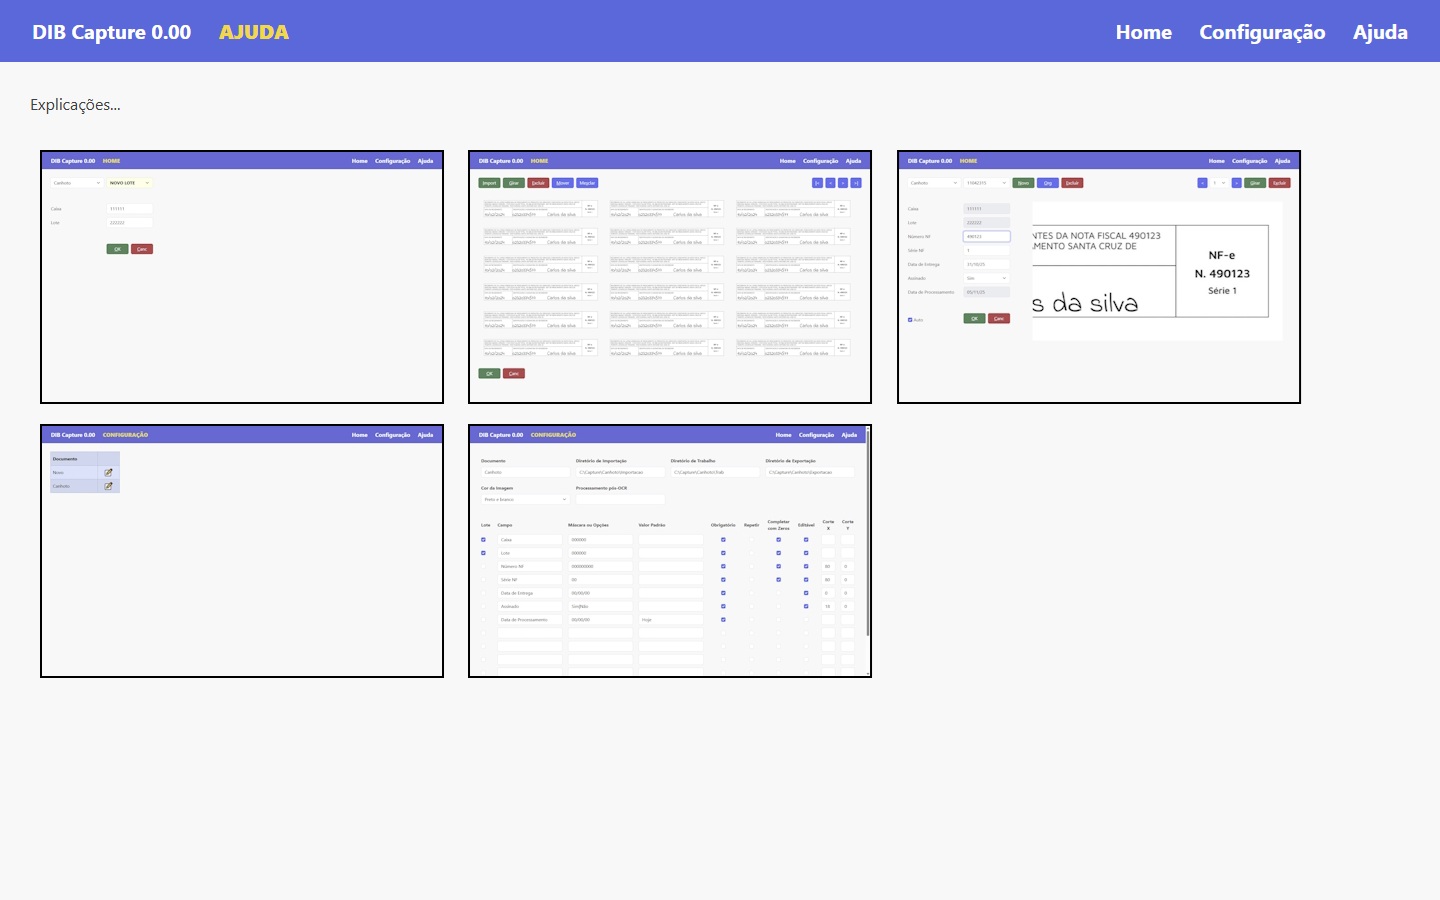
Task: Open the Assinado dropdown in NF-e thumbnail
Action: pyautogui.click(x=986, y=278)
